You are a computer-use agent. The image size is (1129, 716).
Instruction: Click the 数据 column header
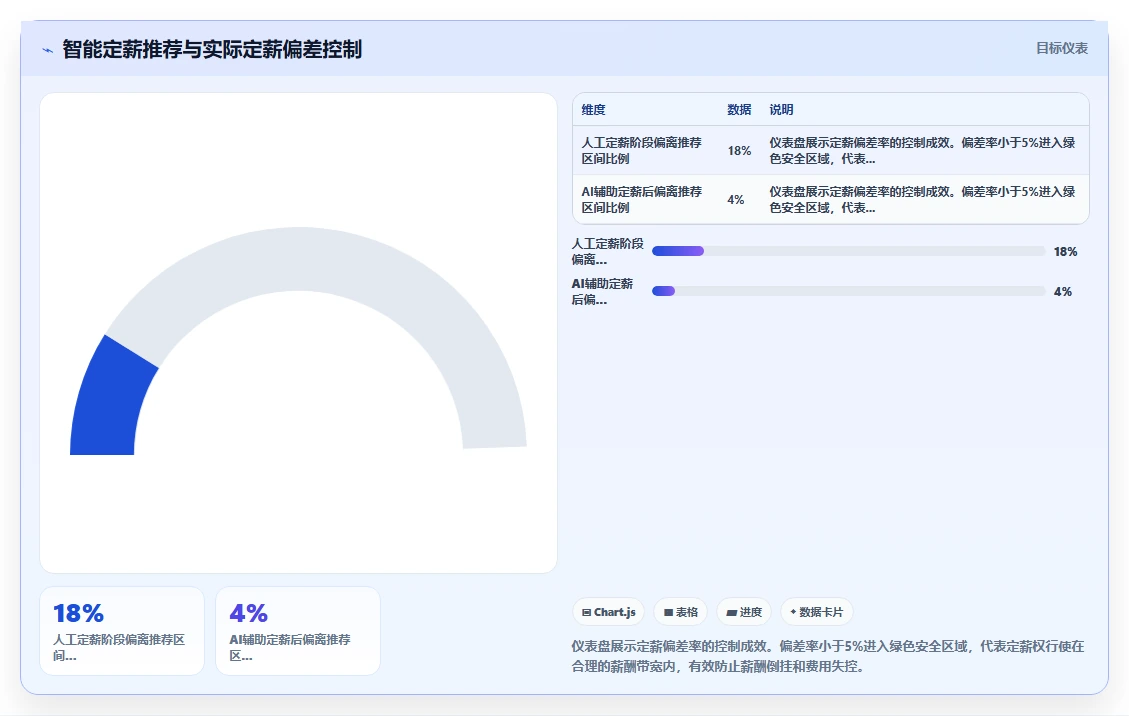pos(739,109)
